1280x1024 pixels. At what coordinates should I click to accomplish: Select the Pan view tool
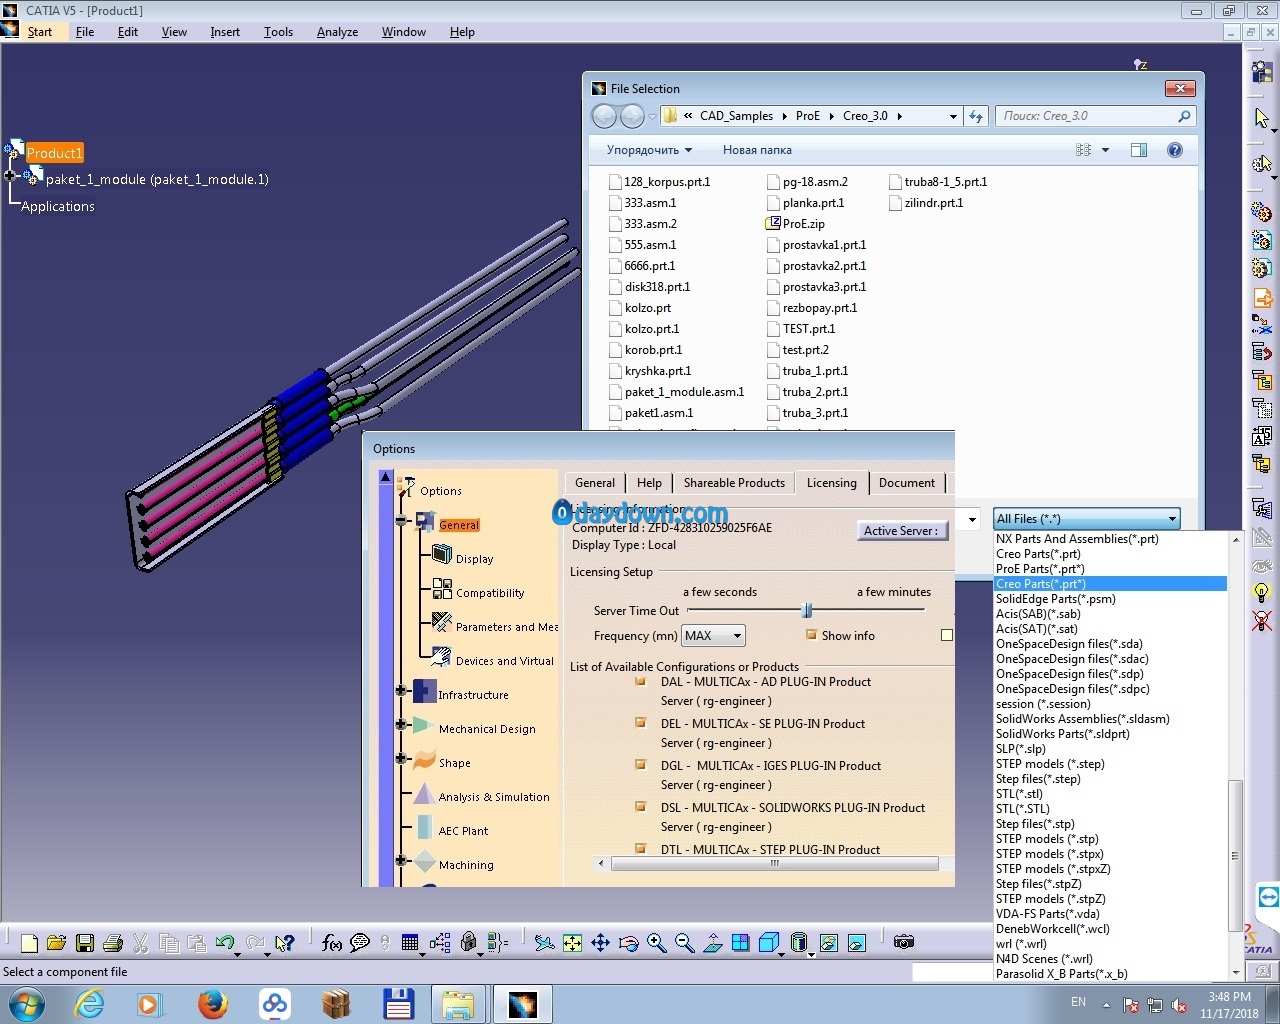pos(600,943)
